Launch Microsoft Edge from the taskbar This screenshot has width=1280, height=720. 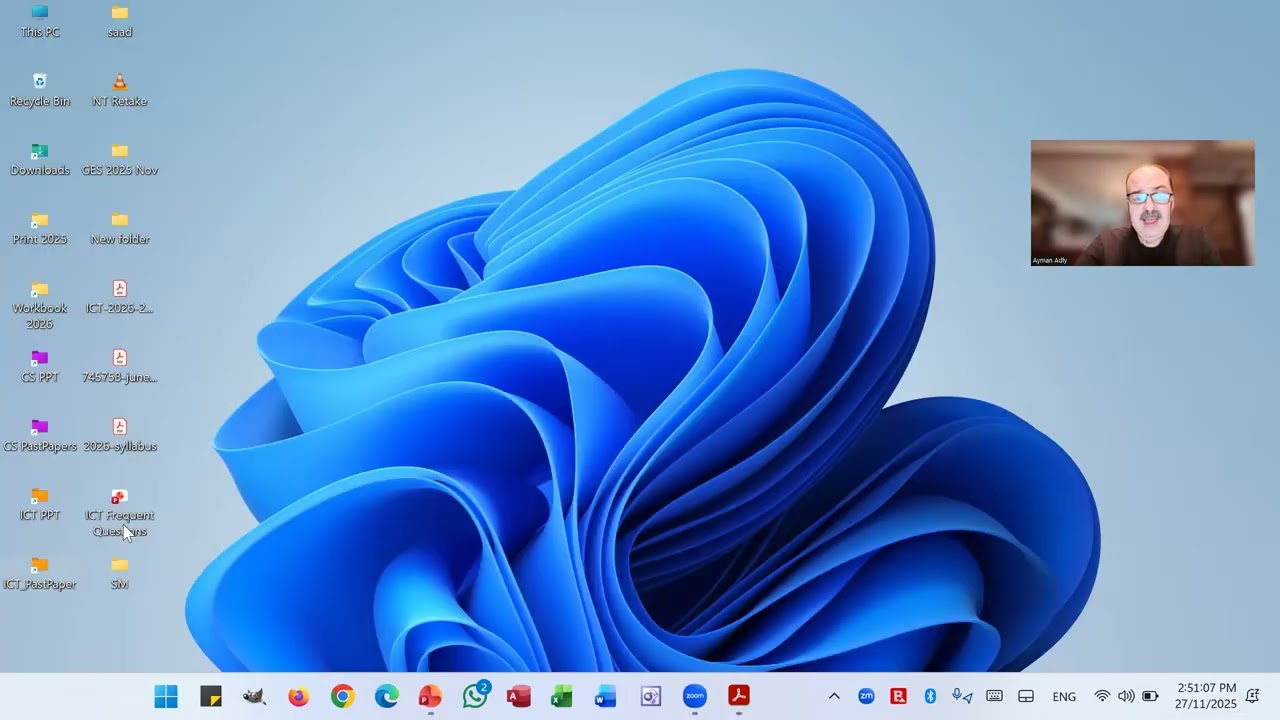[x=386, y=696]
